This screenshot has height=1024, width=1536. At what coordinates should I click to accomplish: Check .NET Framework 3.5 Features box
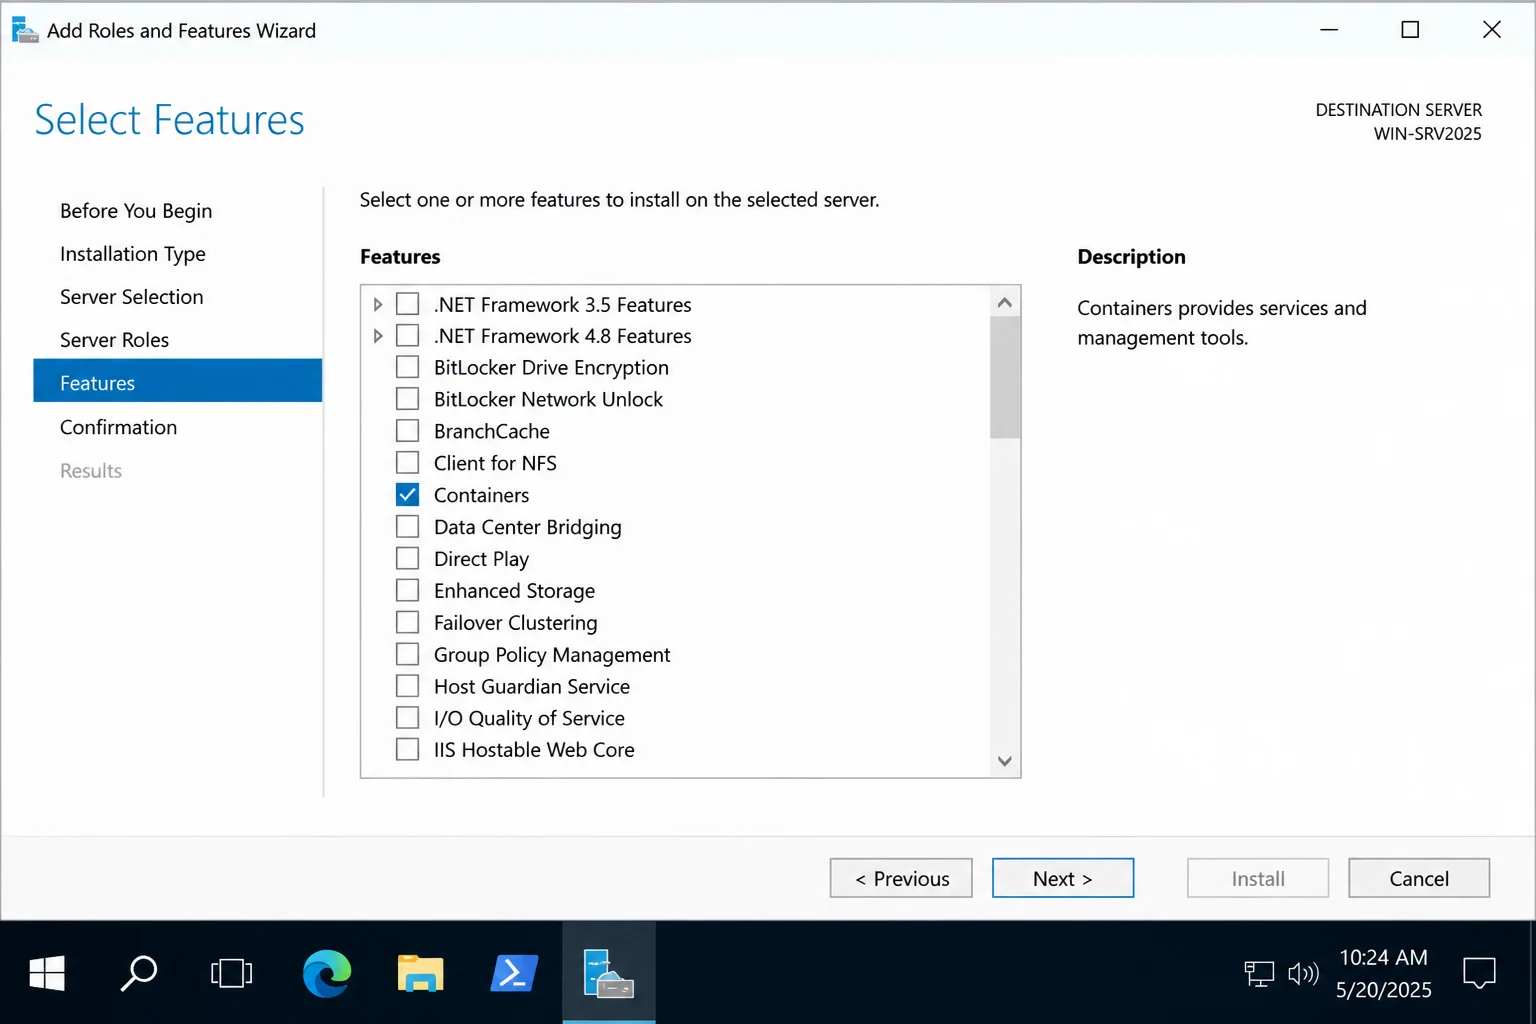pos(407,303)
